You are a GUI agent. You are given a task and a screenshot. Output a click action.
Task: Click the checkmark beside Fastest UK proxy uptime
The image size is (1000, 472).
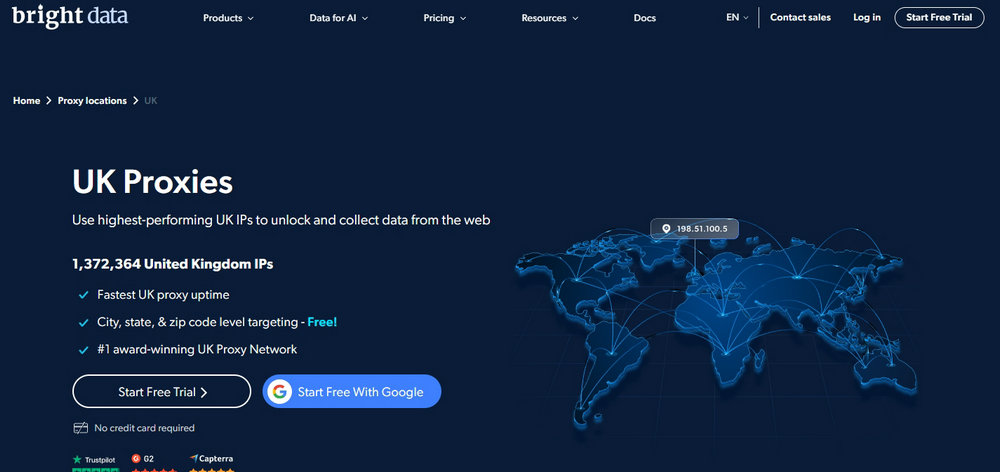pos(83,295)
